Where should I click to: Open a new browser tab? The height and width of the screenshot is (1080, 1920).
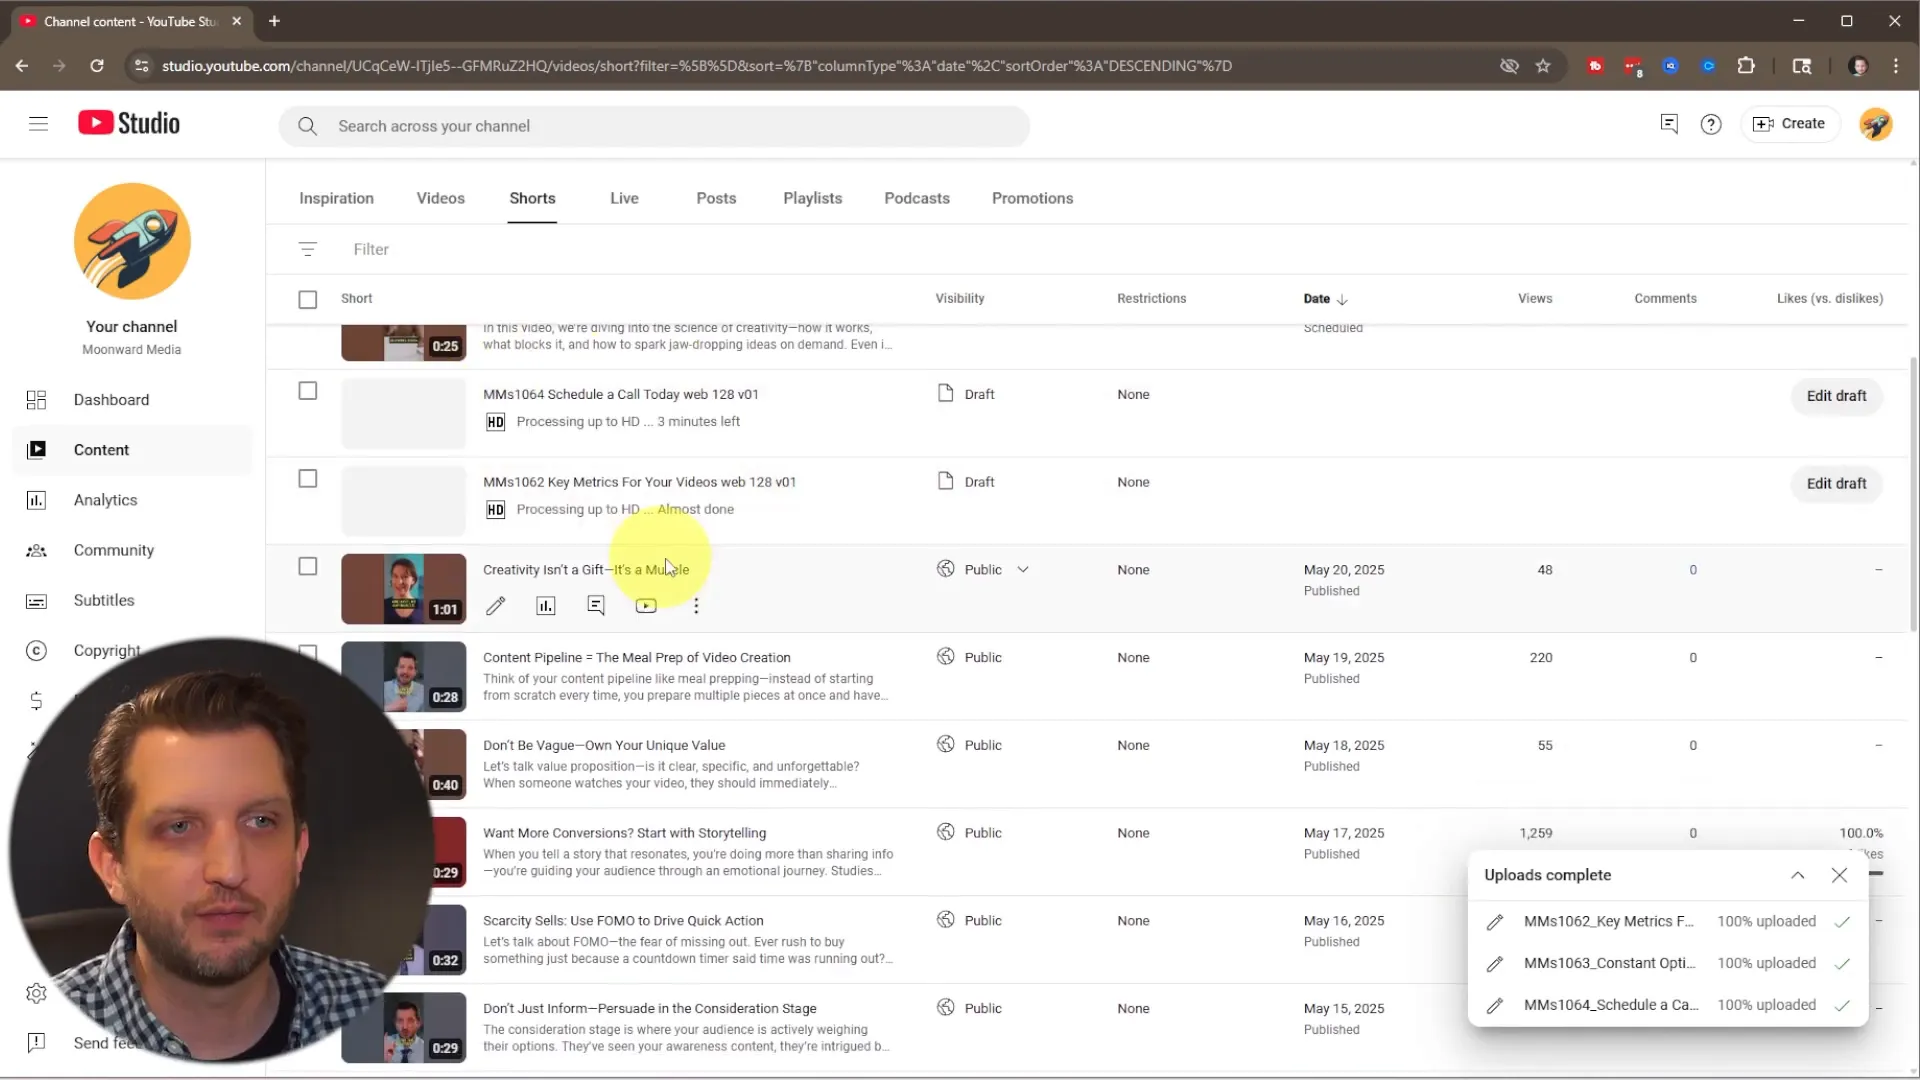274,21
